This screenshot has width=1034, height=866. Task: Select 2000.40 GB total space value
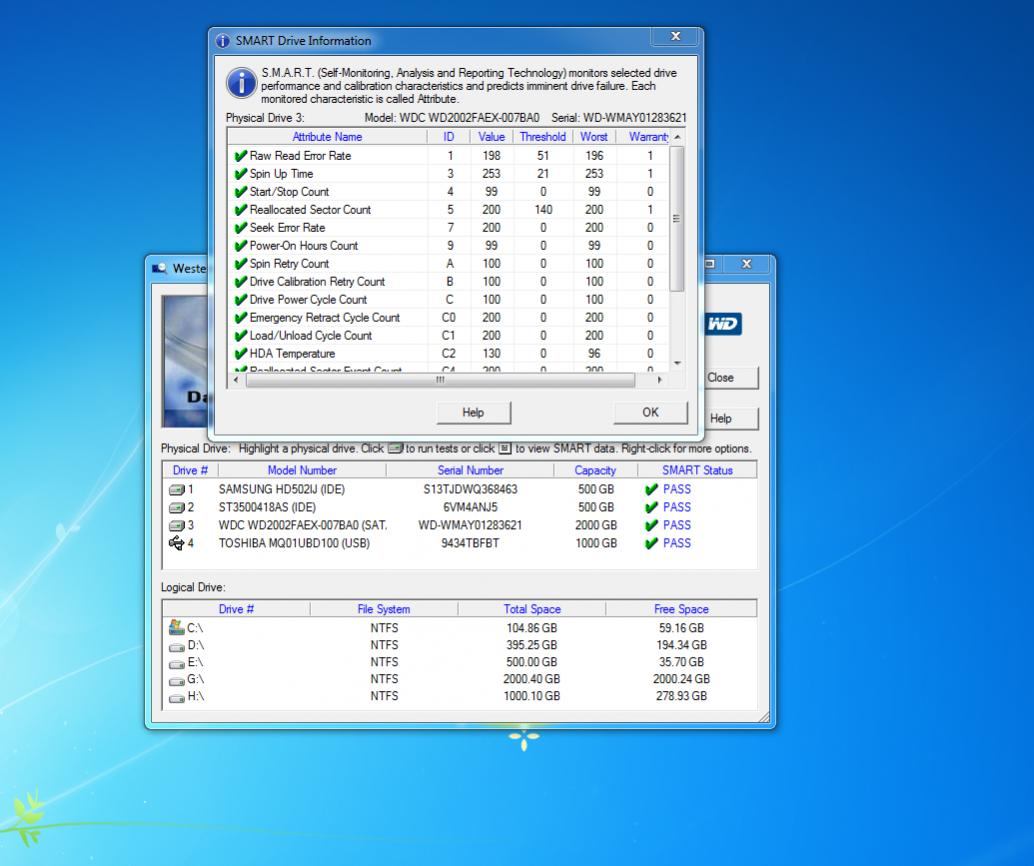pos(532,679)
